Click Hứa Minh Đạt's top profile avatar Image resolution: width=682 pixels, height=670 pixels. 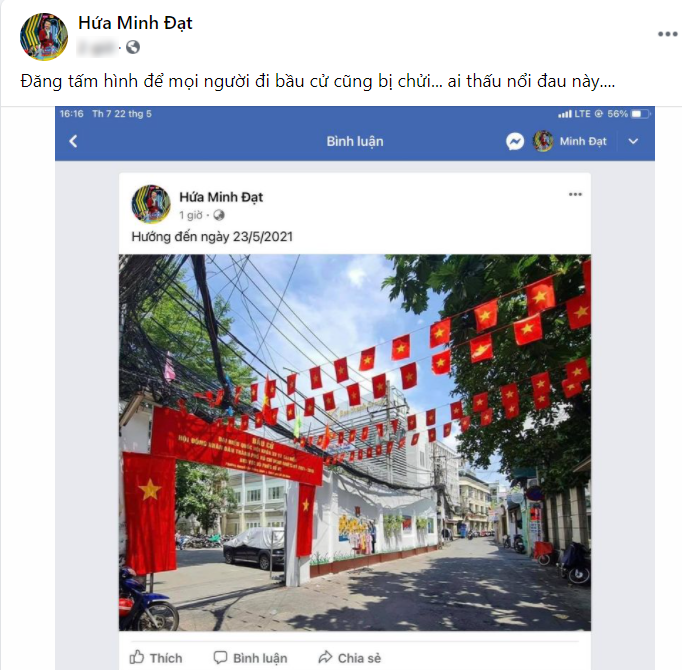pyautogui.click(x=44, y=37)
